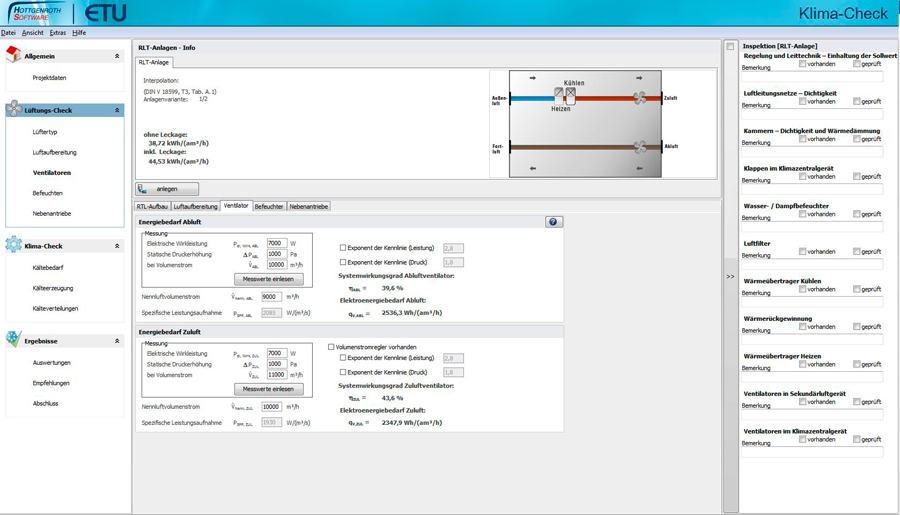Click the Lüftungs-Check fan icon

pos(14,109)
